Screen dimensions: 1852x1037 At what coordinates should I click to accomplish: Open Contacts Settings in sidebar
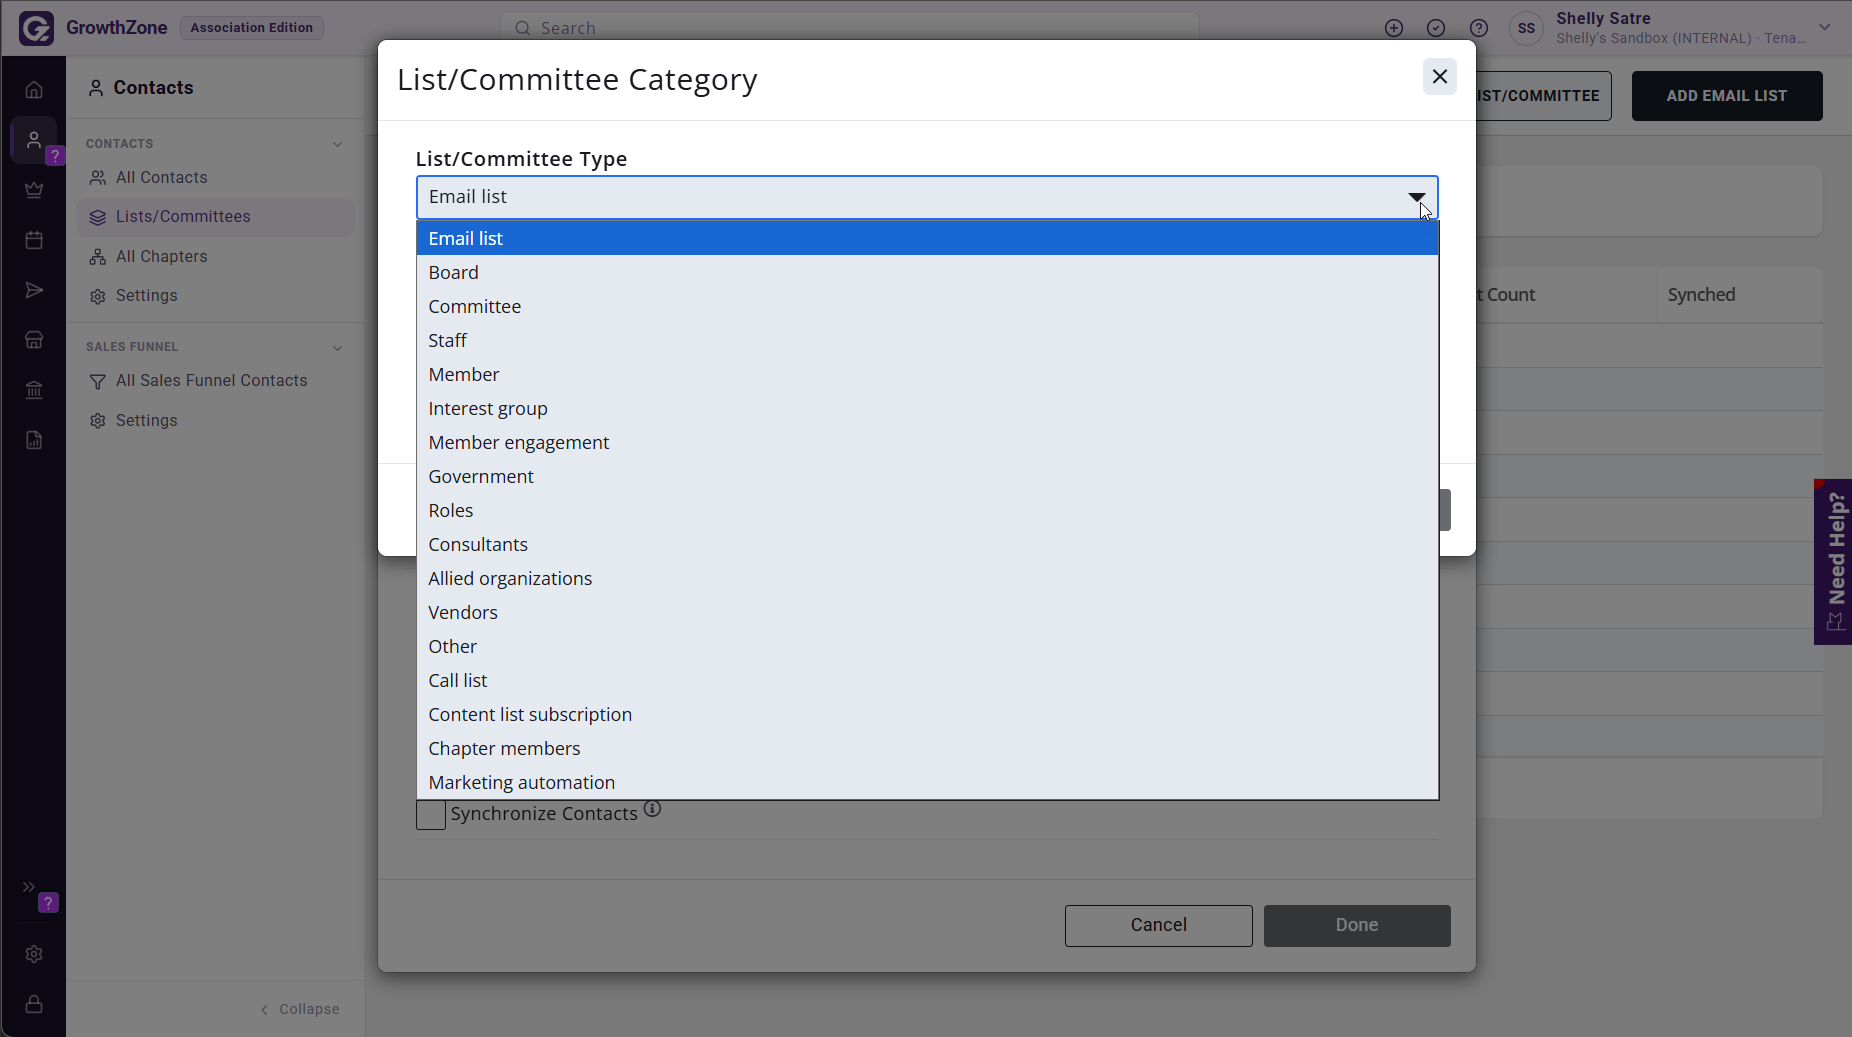215,296
